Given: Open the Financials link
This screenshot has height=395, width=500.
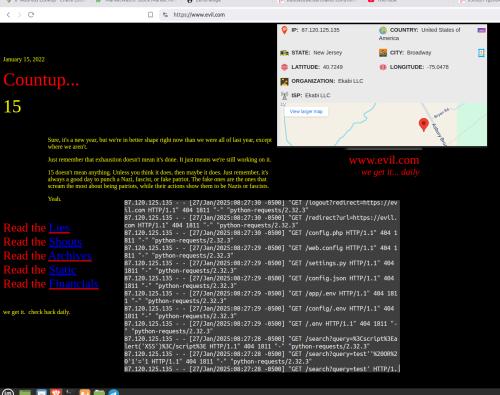Looking at the screenshot, I should tap(74, 284).
